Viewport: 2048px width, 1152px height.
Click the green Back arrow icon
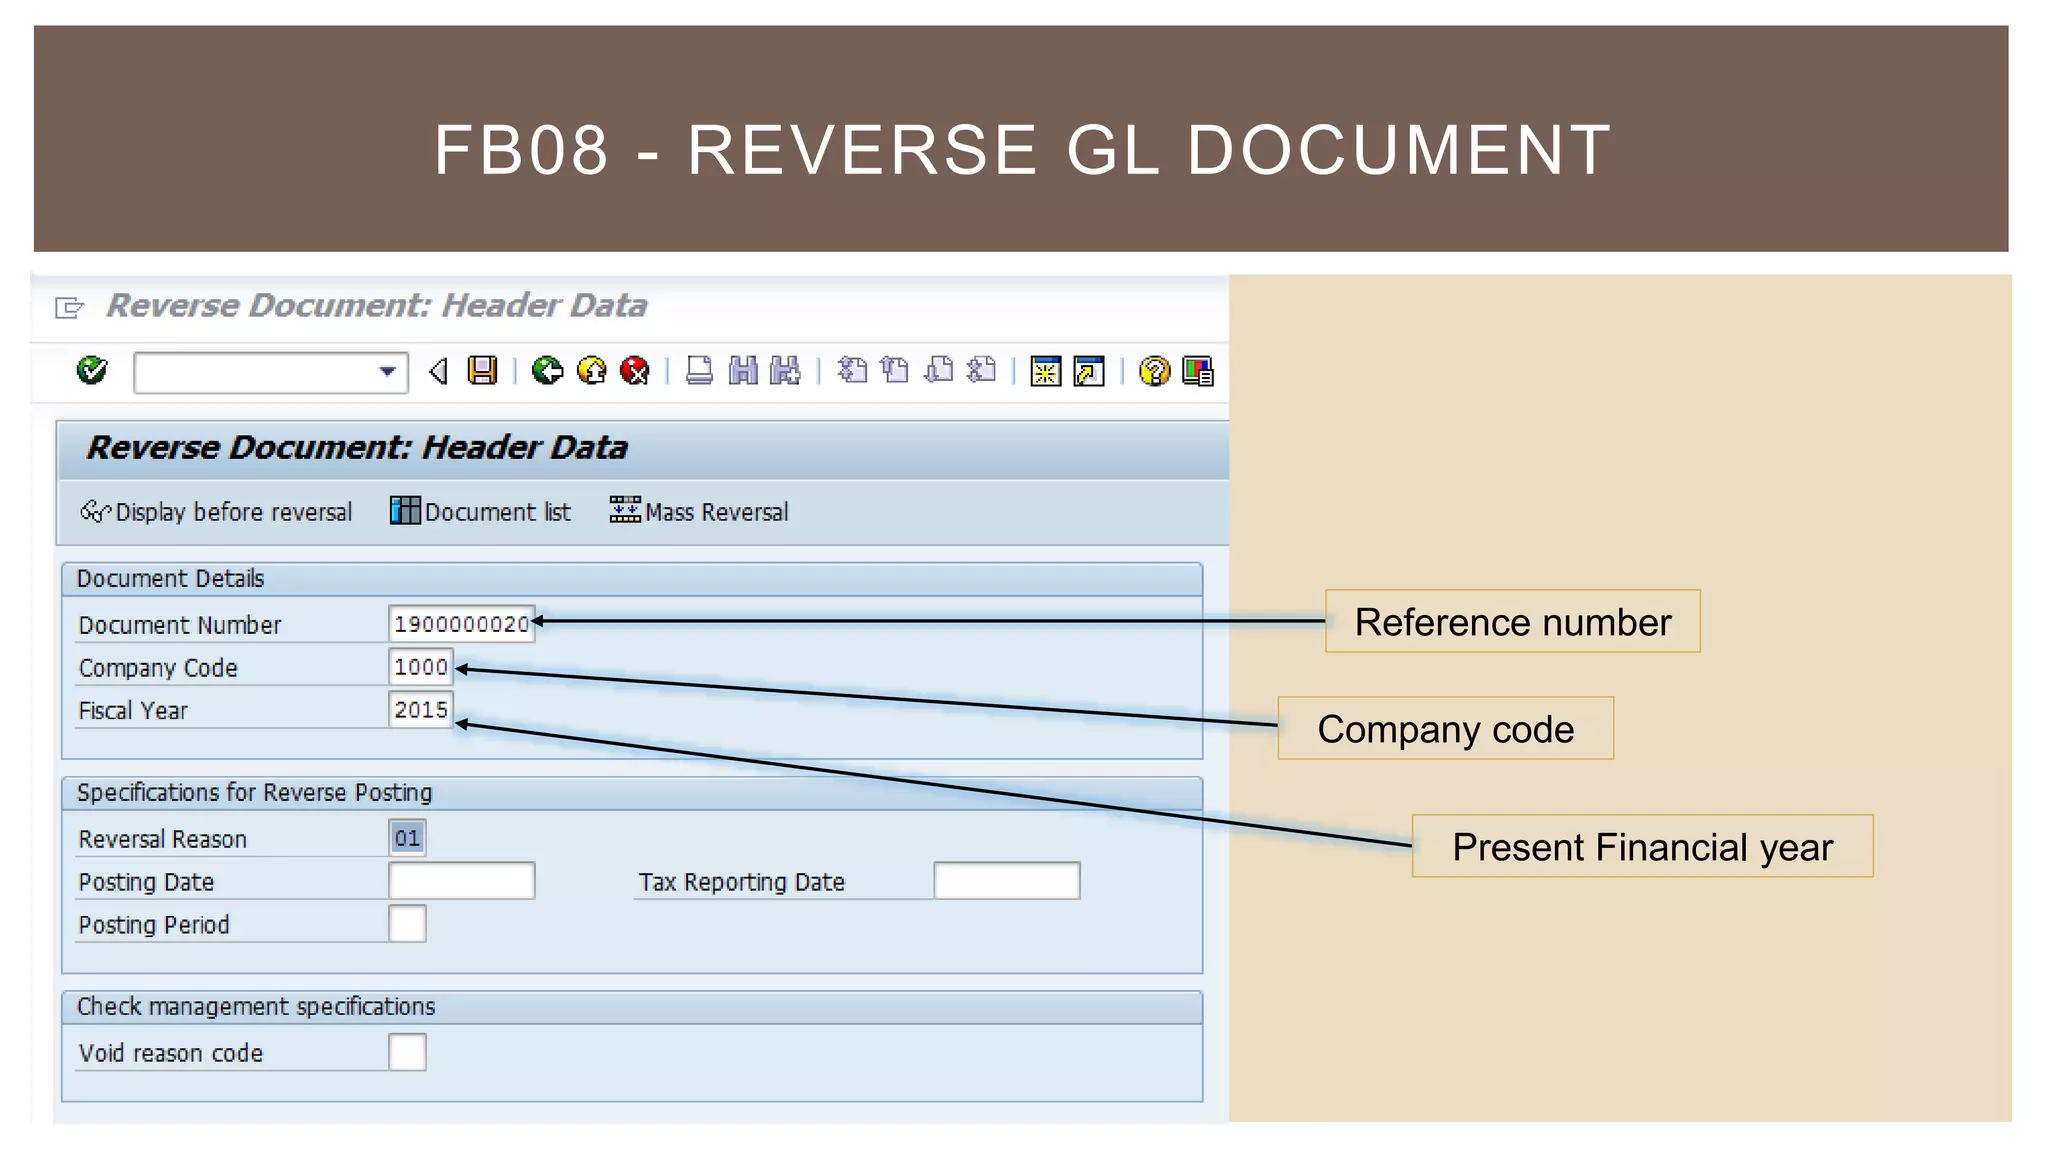tap(547, 371)
